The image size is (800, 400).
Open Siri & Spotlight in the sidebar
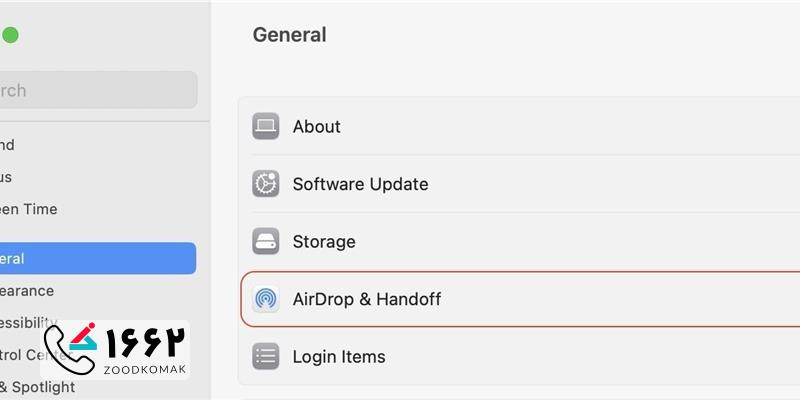point(38,387)
